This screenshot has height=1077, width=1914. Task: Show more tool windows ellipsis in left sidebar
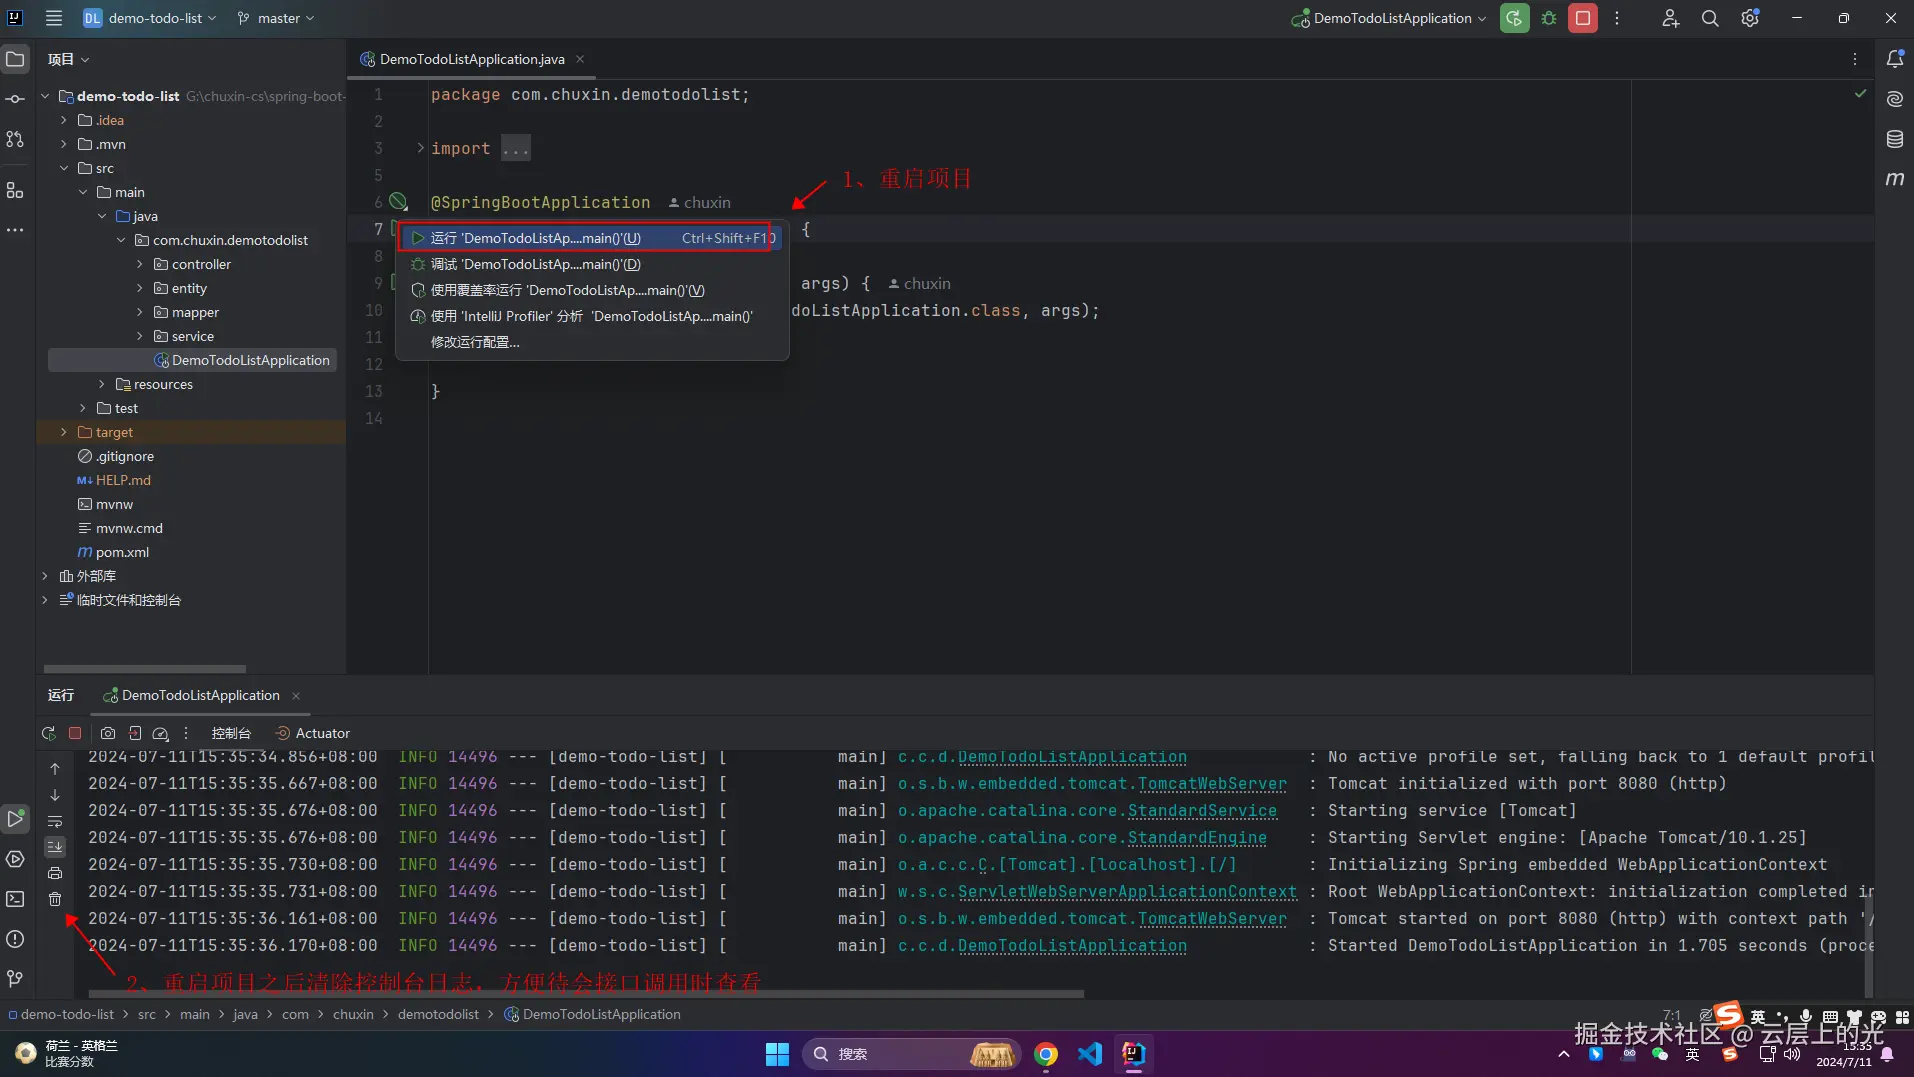pyautogui.click(x=15, y=230)
